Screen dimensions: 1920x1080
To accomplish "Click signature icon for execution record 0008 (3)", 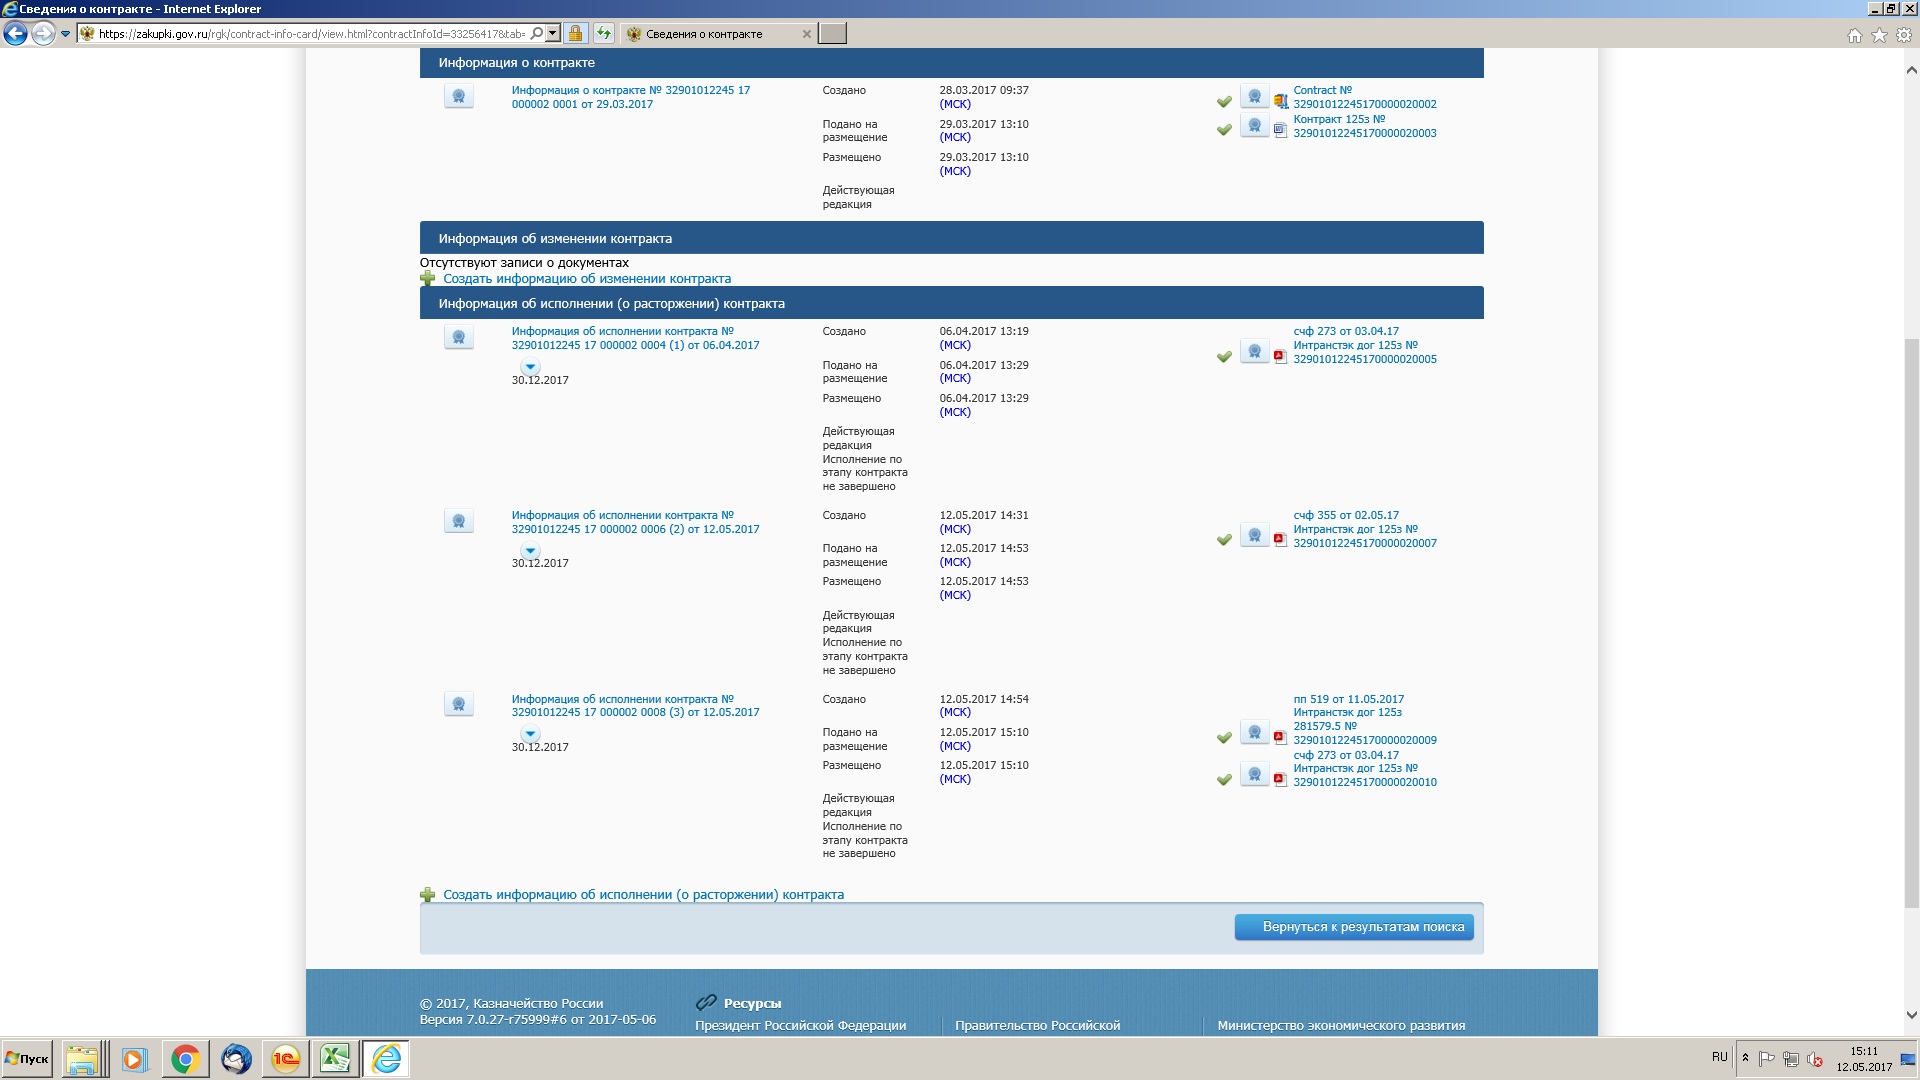I will click(458, 705).
